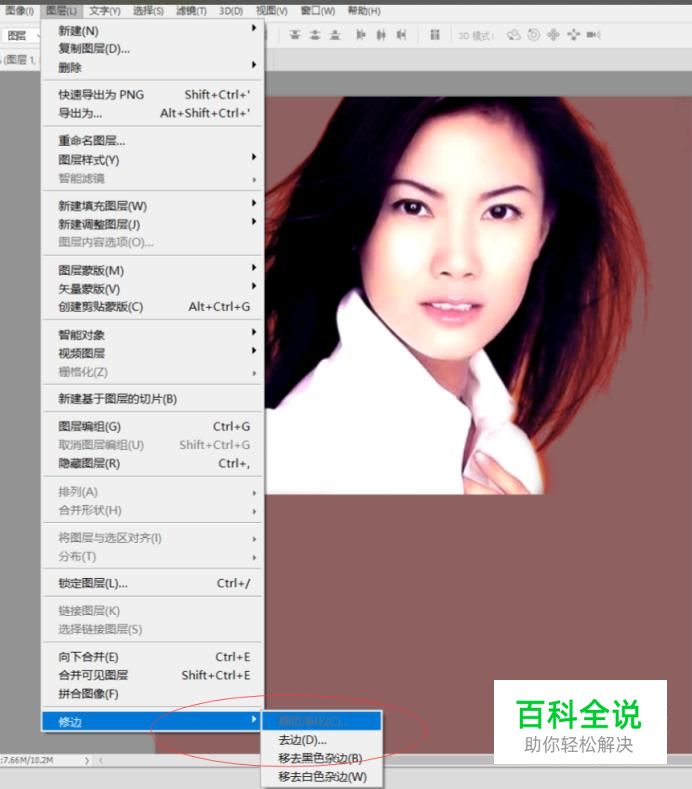Select 3D pan object icon
The width and height of the screenshot is (692, 789).
[554, 35]
